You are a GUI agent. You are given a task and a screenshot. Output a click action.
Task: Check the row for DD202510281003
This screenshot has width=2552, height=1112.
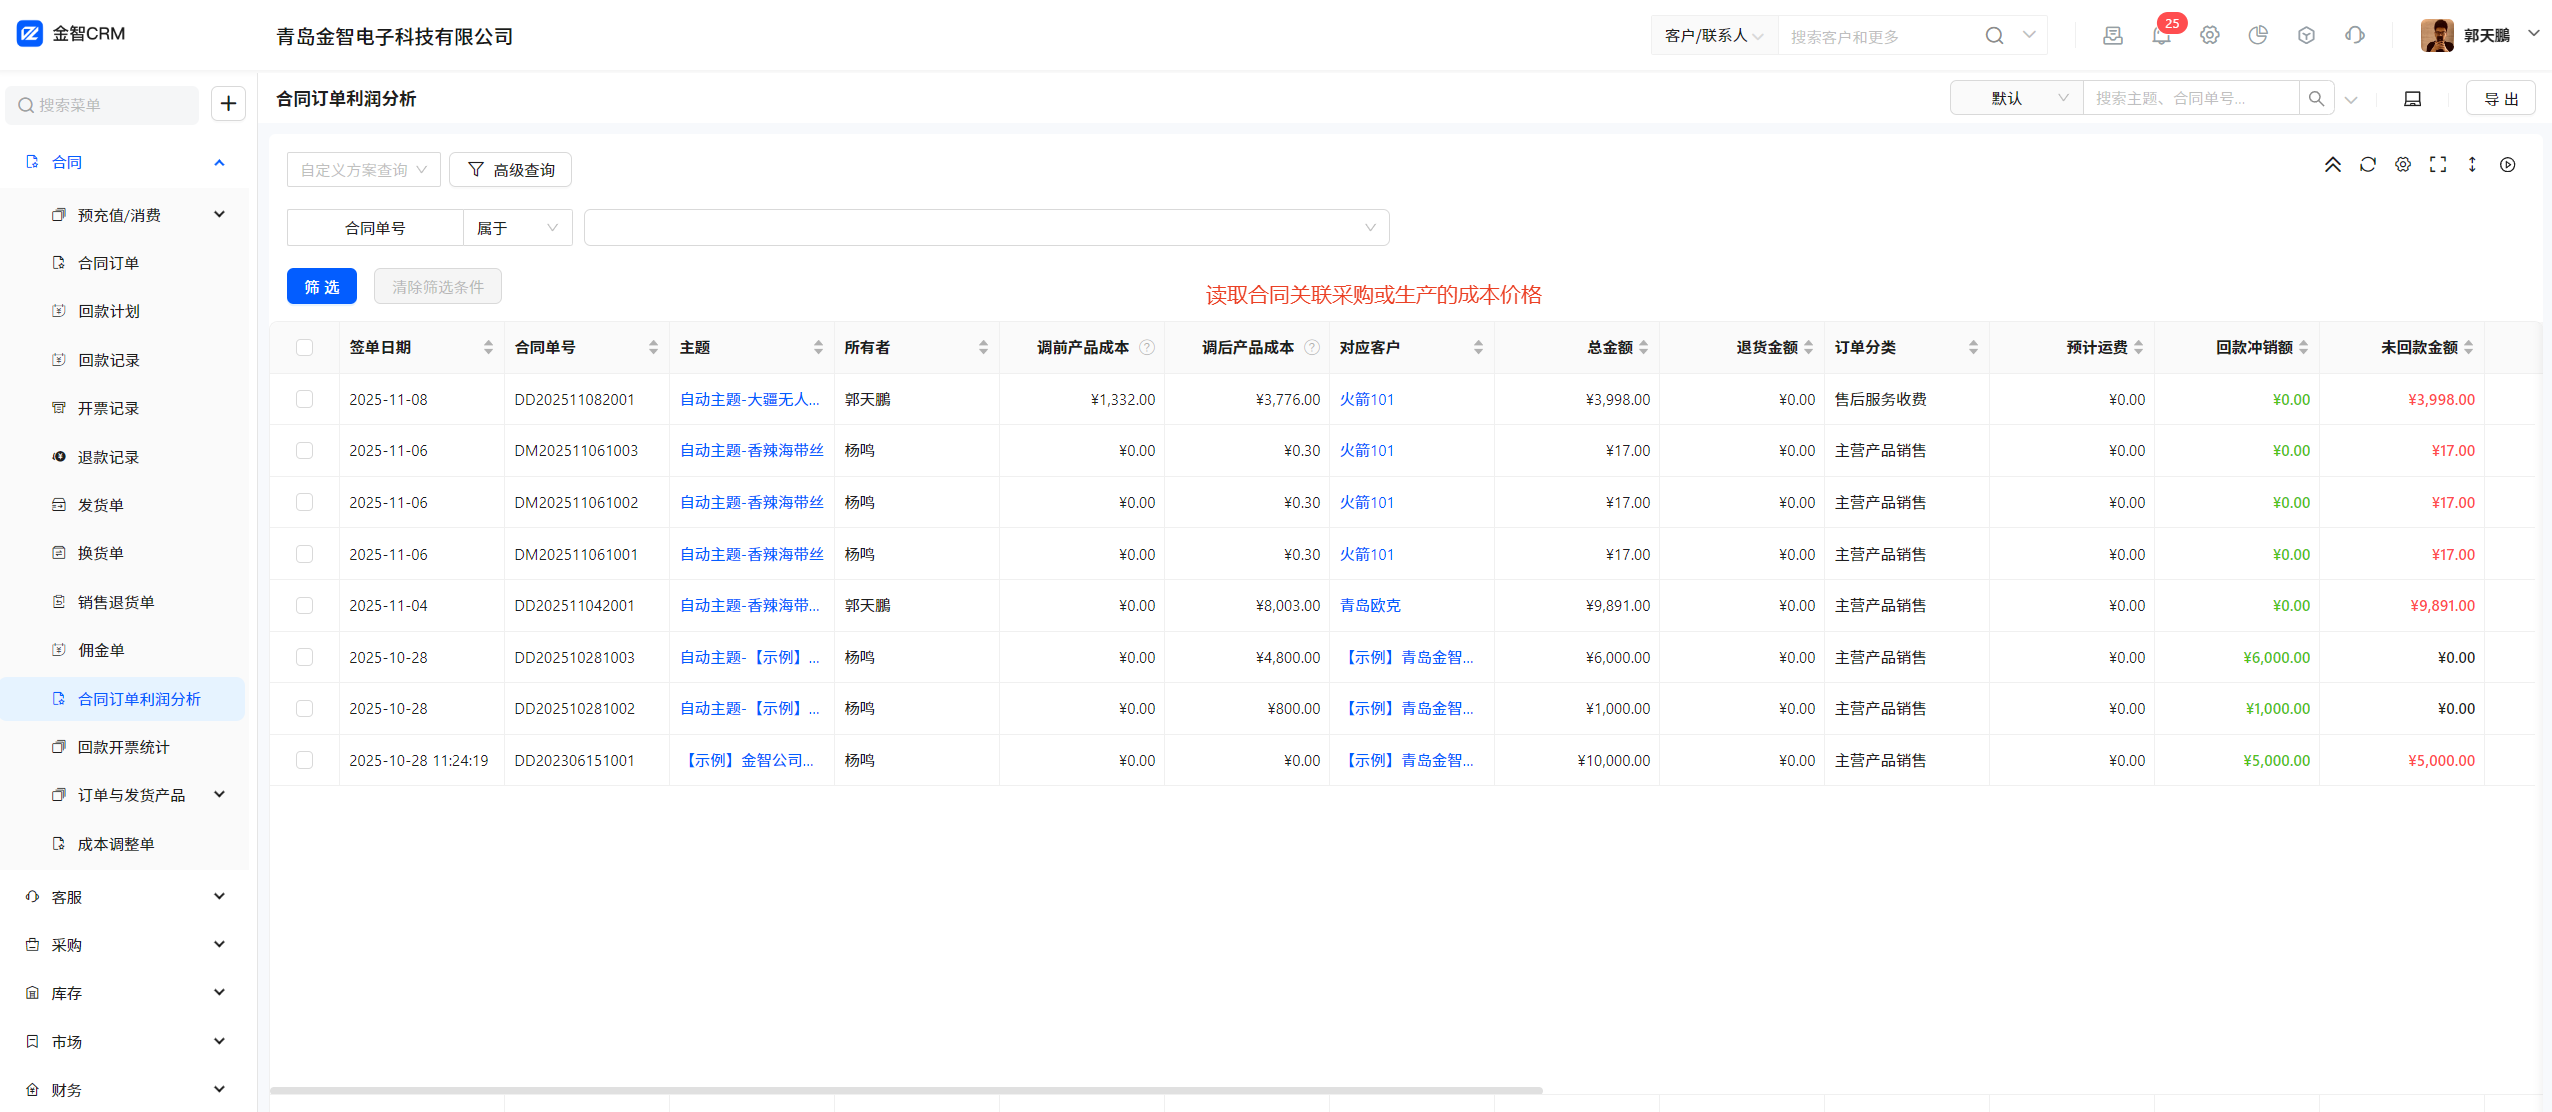click(305, 657)
